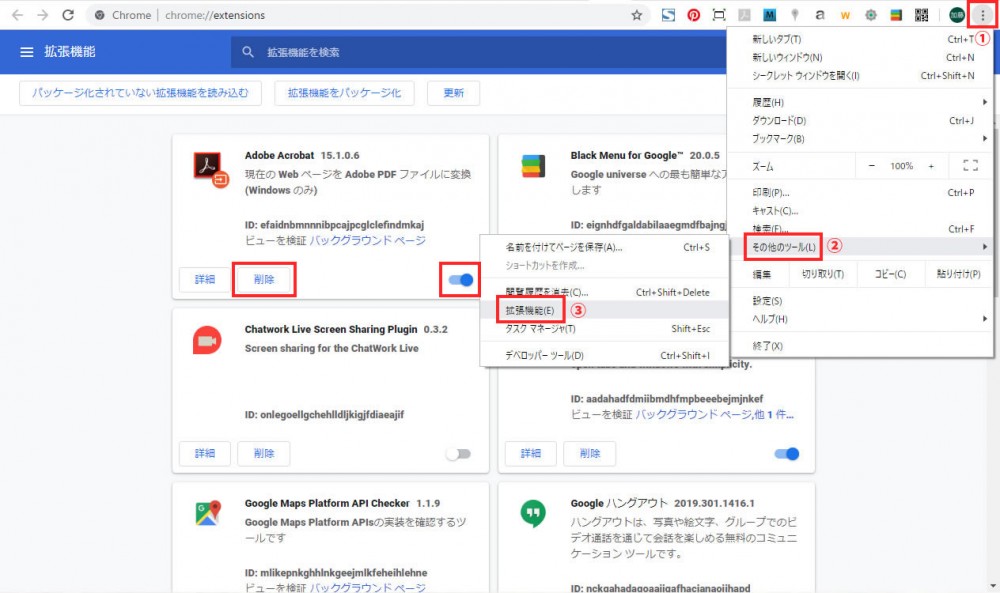
Task: Click the Google Maps Platform API Checker logo
Action: click(208, 513)
